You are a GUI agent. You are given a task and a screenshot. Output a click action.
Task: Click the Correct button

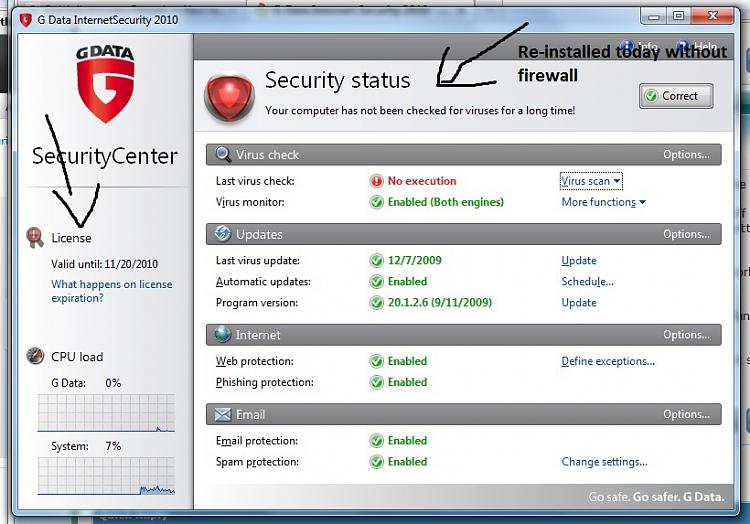(676, 96)
